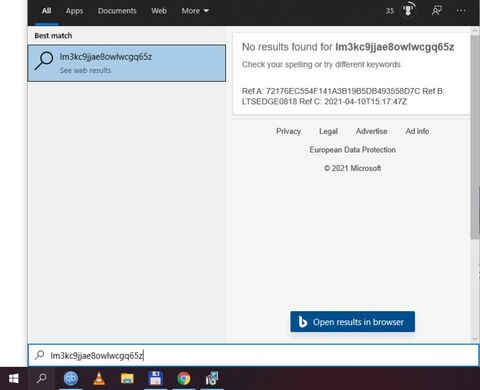This screenshot has height=390, width=480.
Task: Select the See web results best match
Action: 127,63
